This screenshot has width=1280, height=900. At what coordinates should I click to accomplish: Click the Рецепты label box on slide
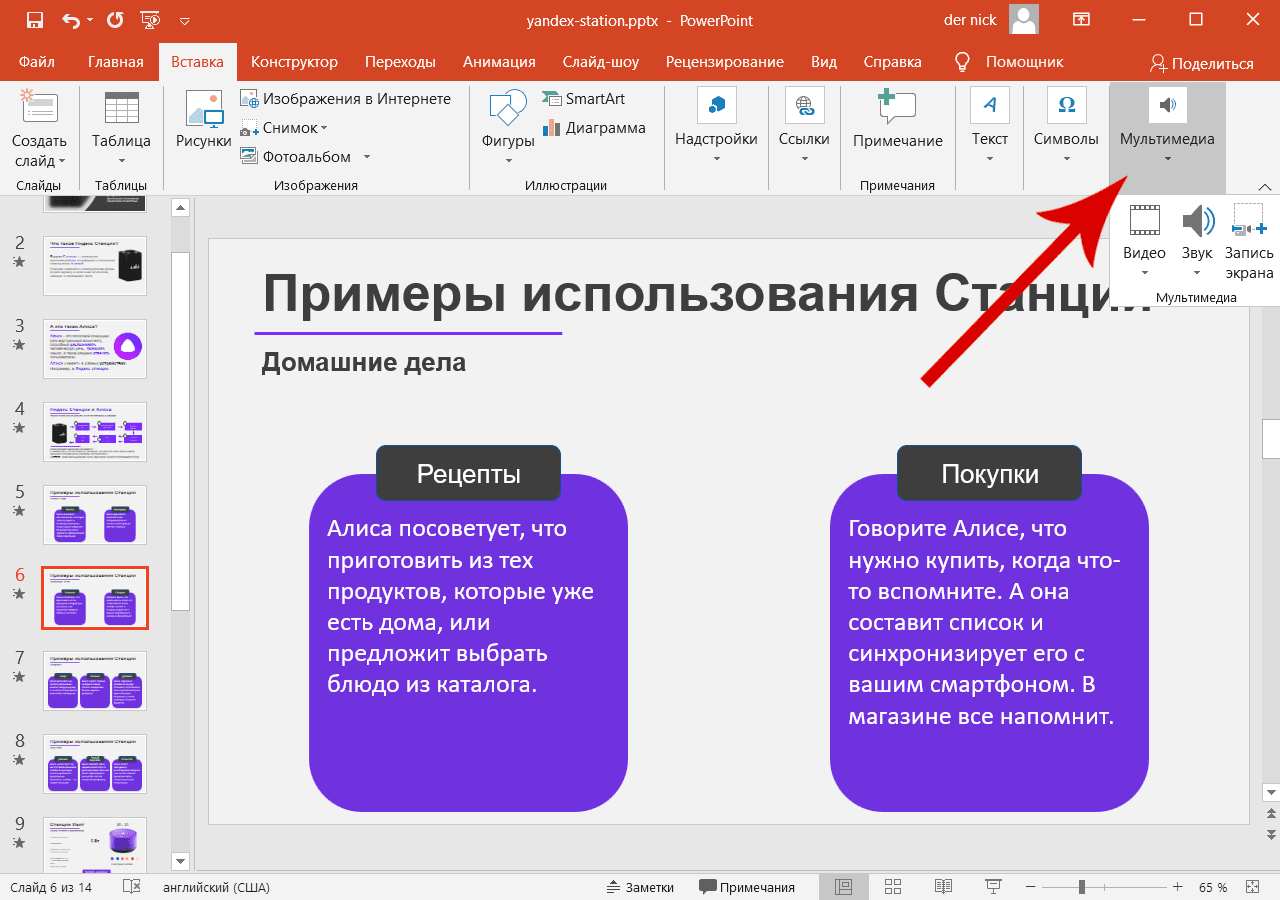468,473
